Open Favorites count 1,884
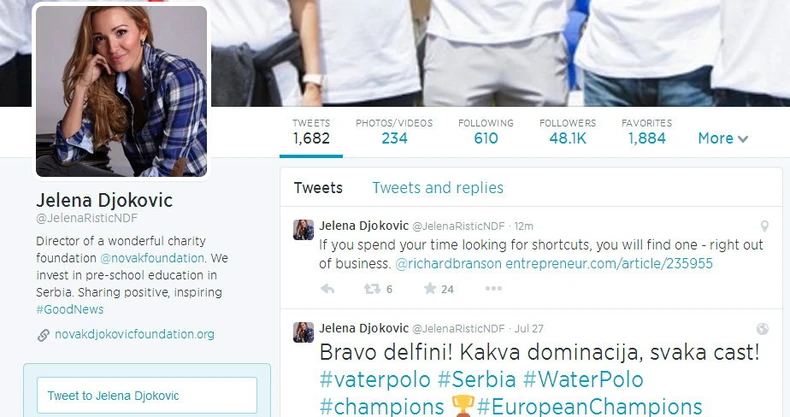This screenshot has height=417, width=790. [x=646, y=132]
